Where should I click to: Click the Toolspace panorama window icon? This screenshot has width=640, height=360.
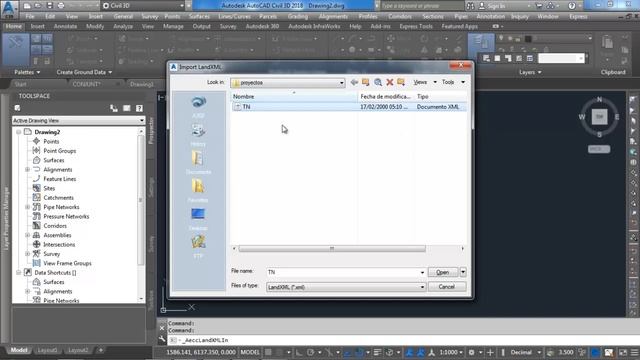[127, 108]
